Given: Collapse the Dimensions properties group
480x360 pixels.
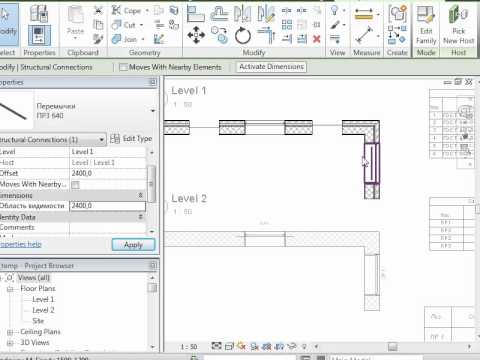Looking at the screenshot, I should 140,195.
